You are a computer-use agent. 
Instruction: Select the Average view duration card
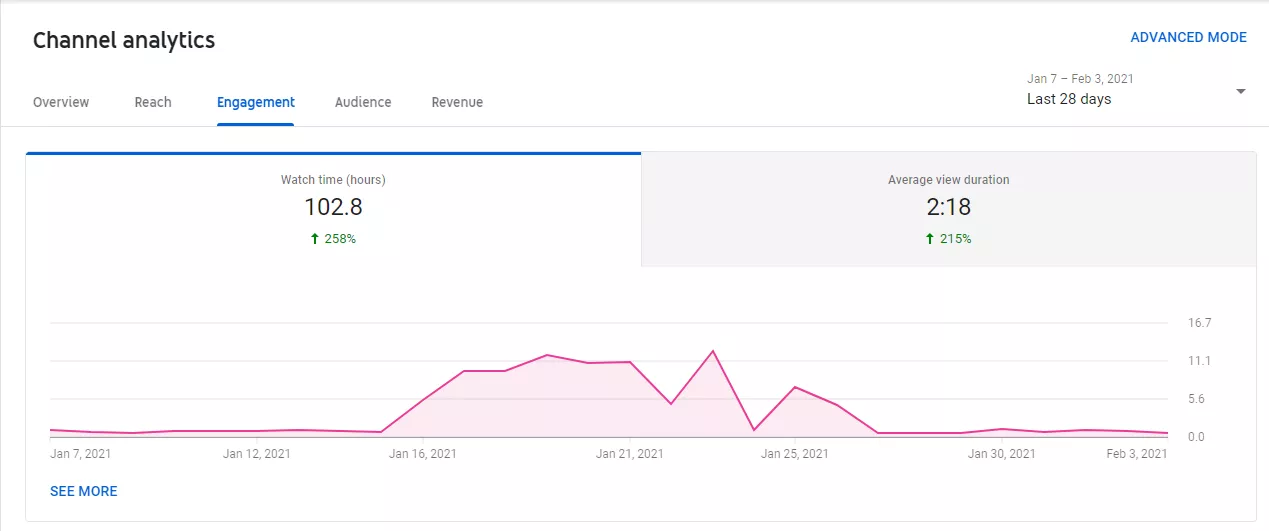948,210
